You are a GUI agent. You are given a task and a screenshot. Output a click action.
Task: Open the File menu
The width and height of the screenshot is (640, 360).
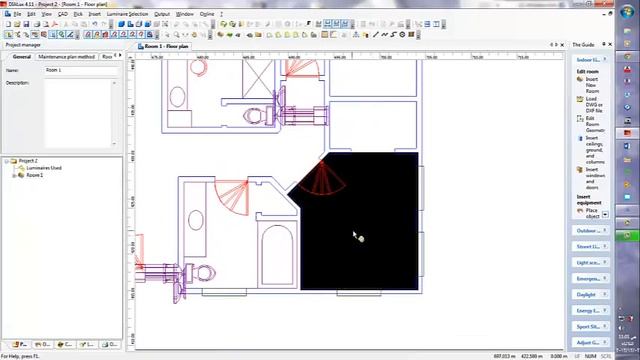click(17, 14)
